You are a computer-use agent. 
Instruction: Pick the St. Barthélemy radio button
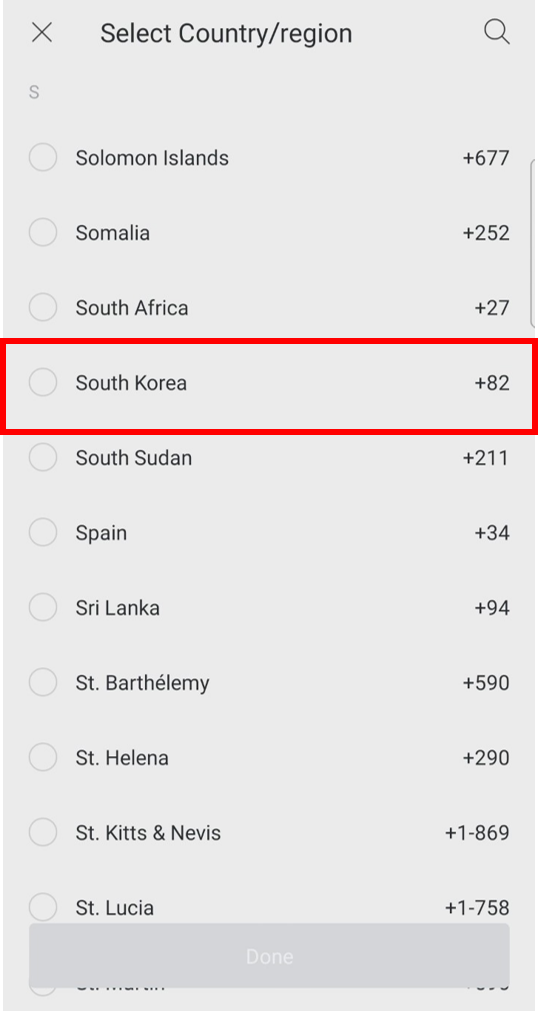[43, 682]
